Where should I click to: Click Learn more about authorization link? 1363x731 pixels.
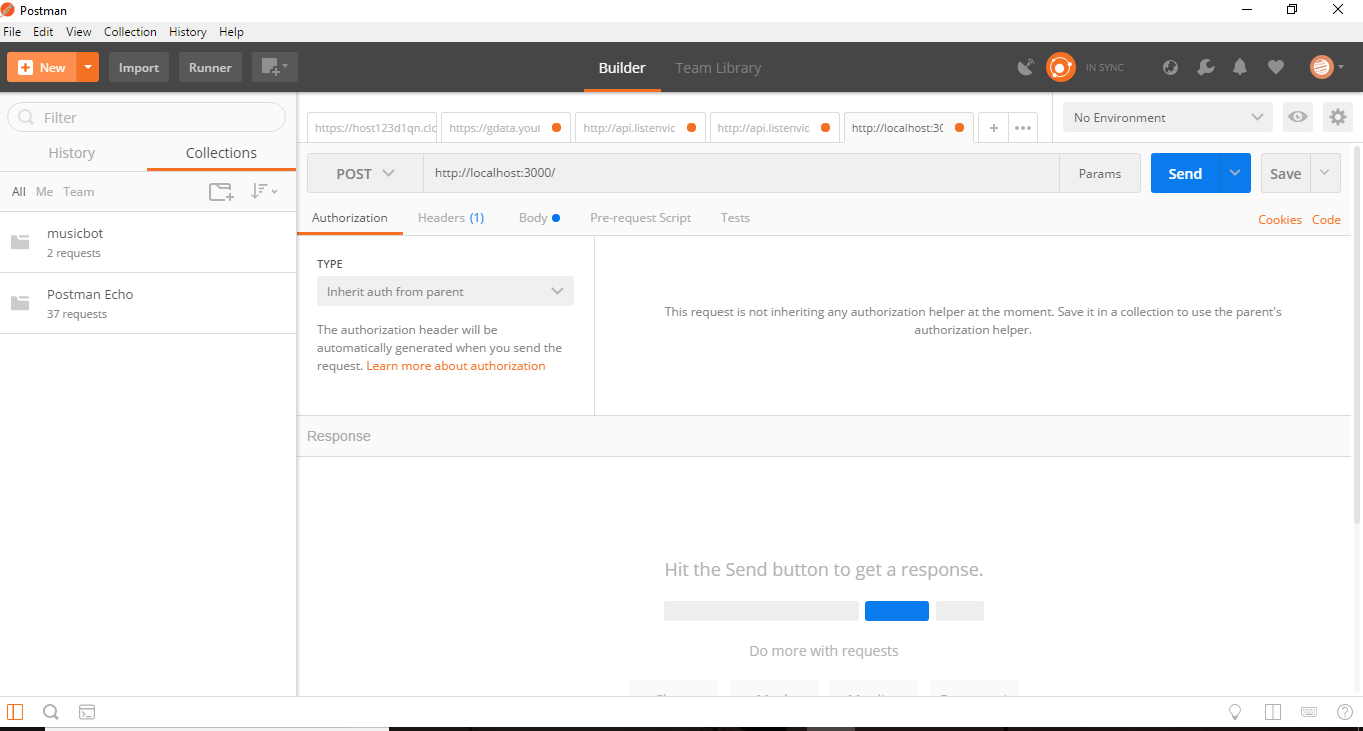pos(456,366)
